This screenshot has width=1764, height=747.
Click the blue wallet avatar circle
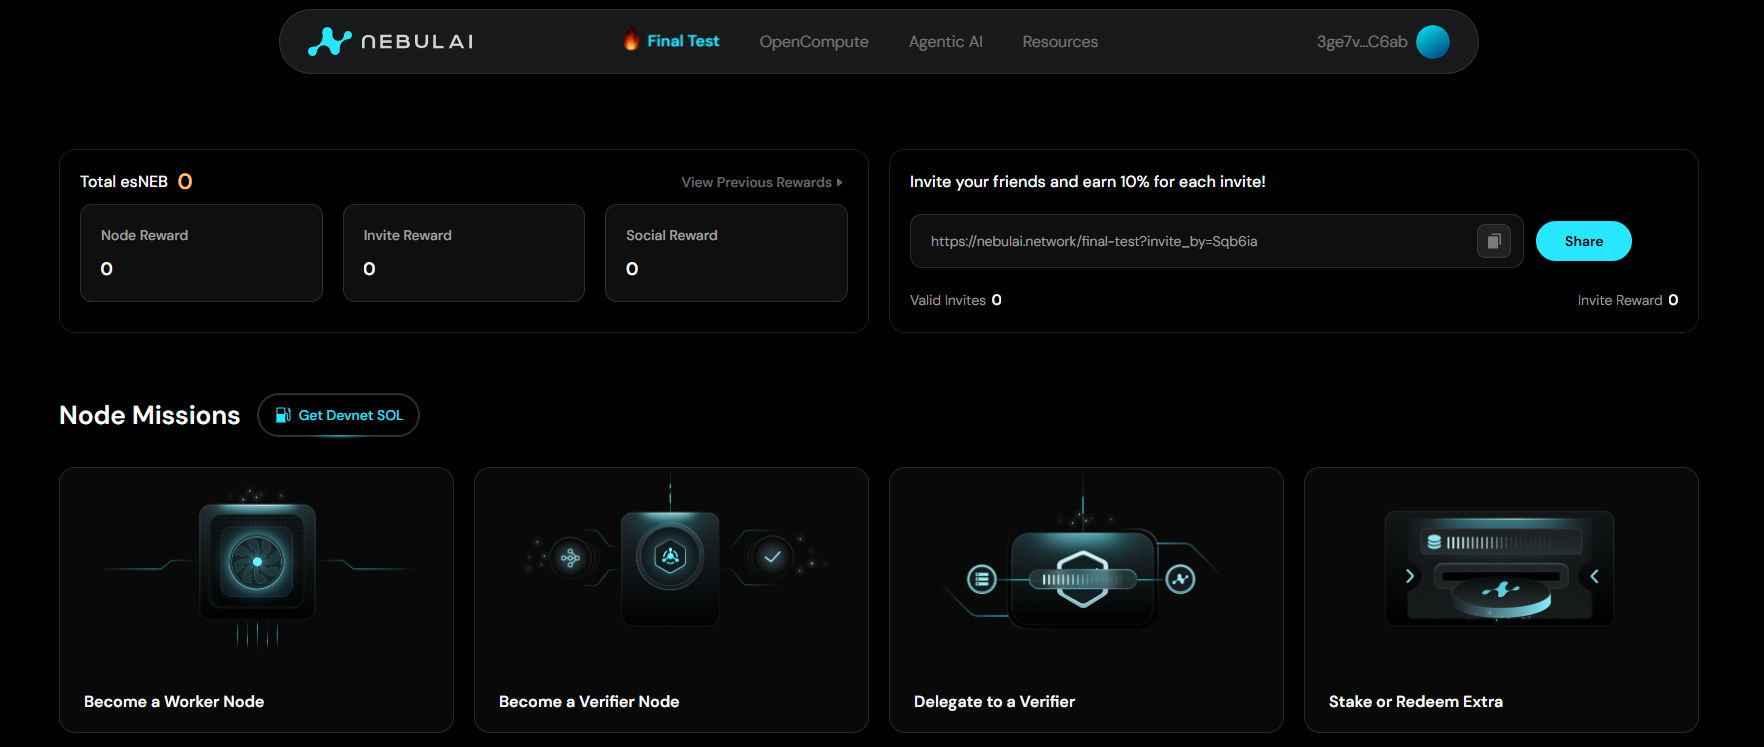tap(1433, 42)
